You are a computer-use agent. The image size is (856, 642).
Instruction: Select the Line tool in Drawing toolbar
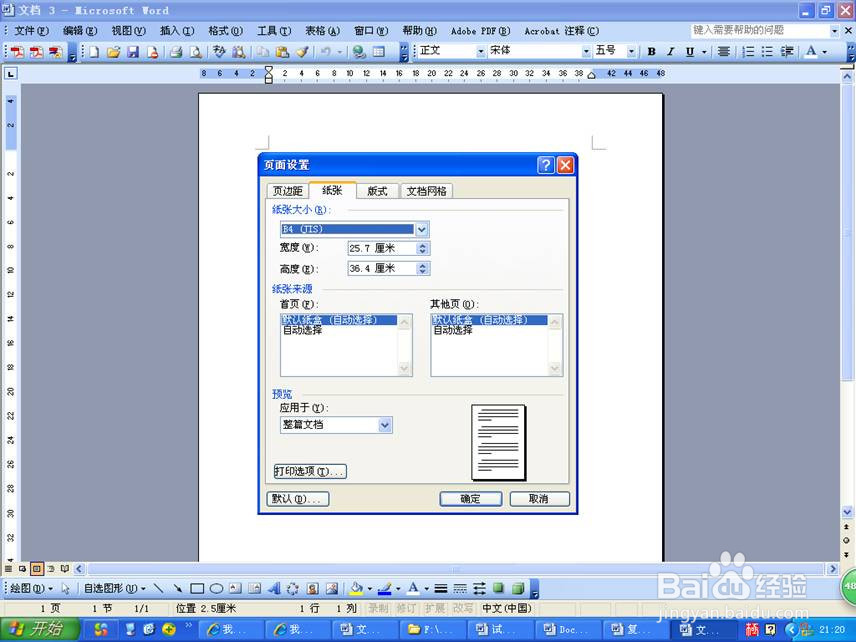pyautogui.click(x=159, y=588)
